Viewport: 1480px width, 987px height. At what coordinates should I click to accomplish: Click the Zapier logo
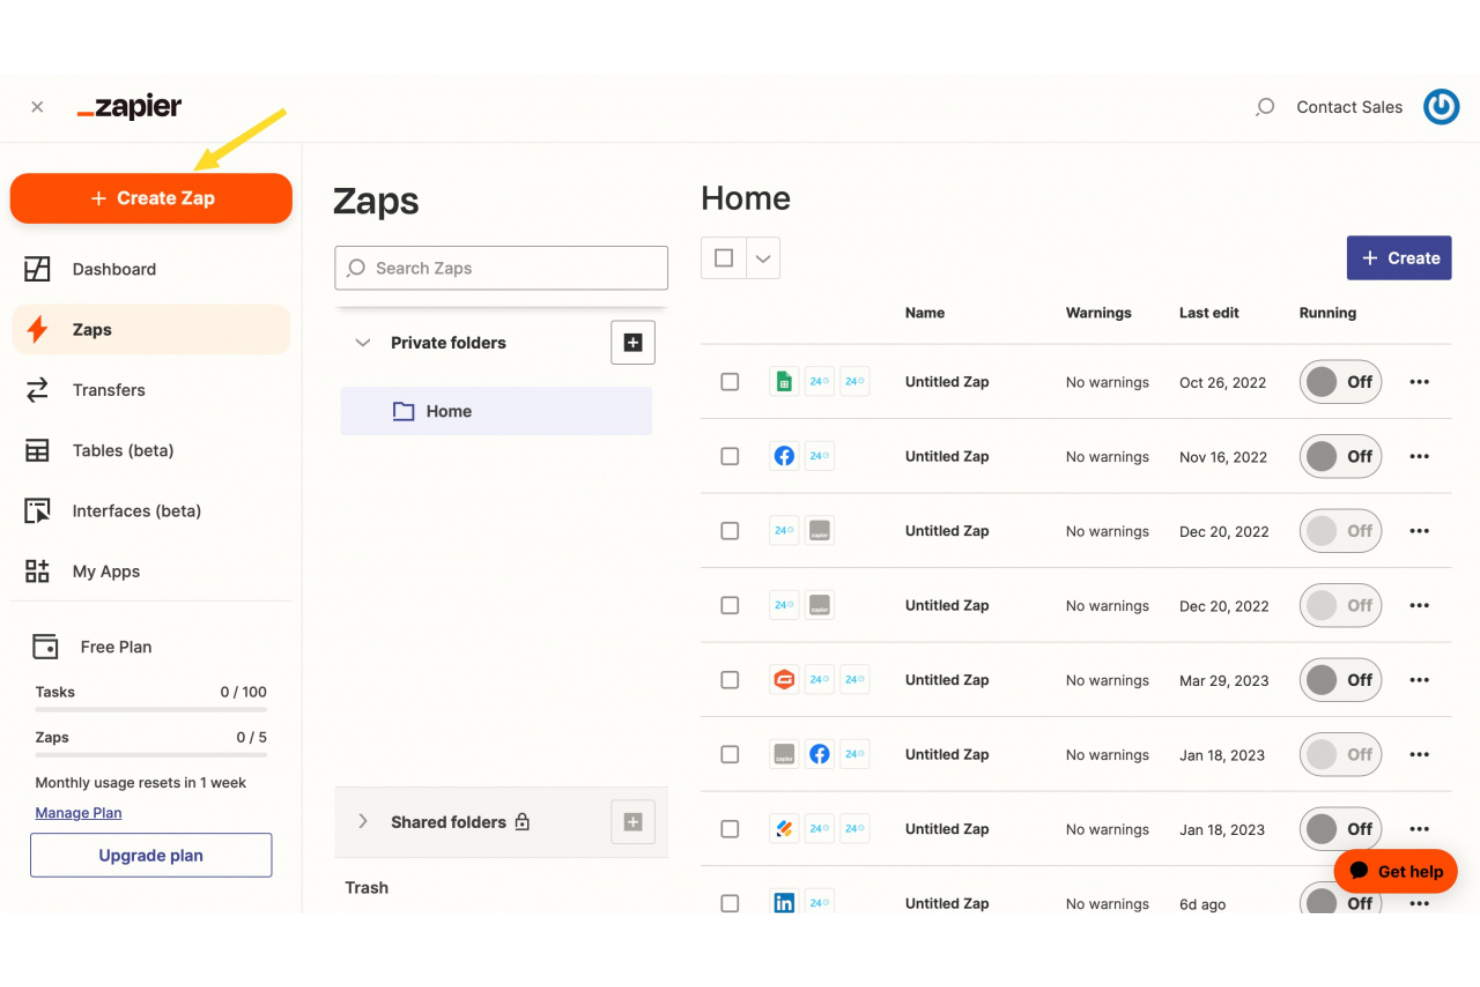(x=130, y=106)
